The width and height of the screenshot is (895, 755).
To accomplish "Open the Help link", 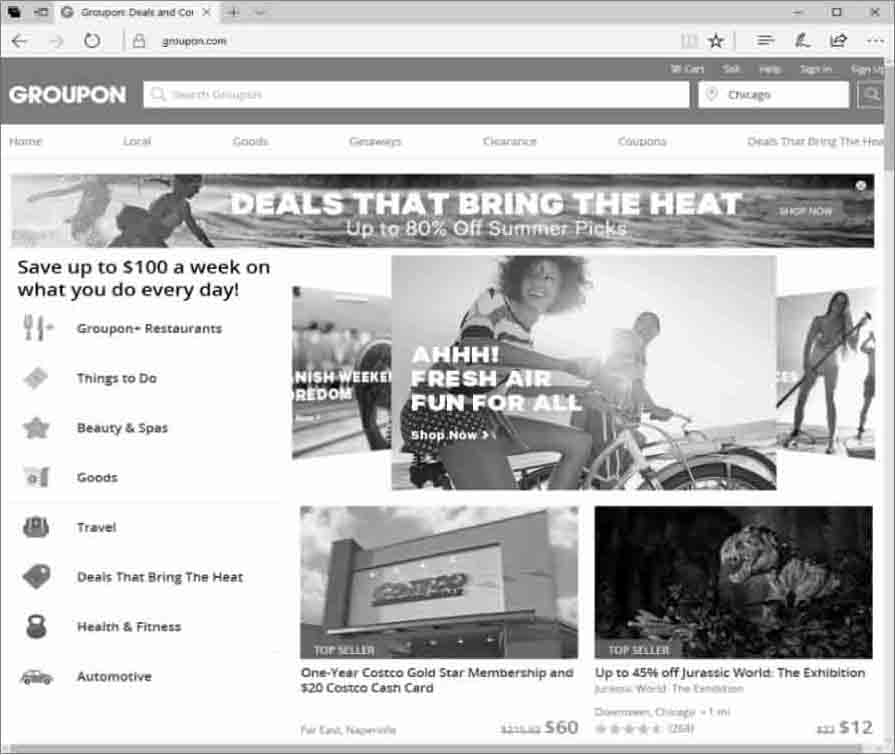I will click(x=770, y=69).
